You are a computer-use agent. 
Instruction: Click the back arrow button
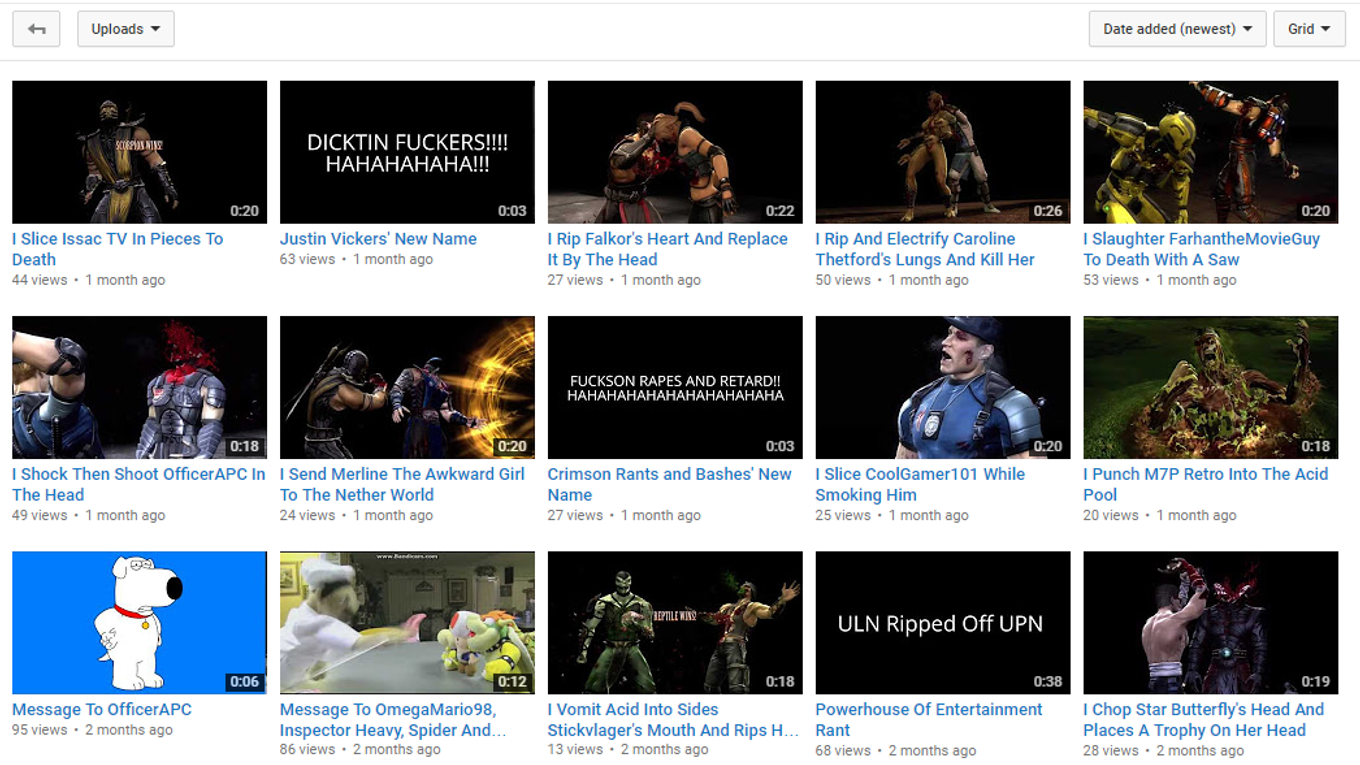tap(36, 29)
